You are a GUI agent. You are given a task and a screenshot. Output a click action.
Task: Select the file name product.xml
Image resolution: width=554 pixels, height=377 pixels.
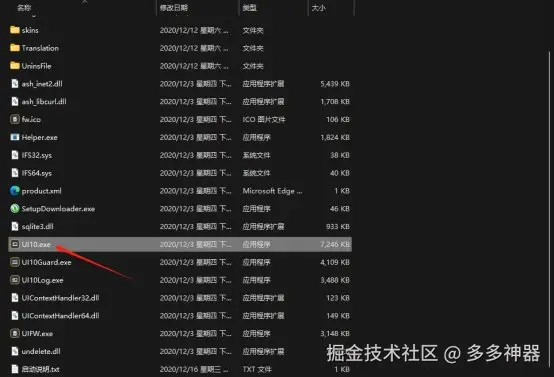click(41, 191)
